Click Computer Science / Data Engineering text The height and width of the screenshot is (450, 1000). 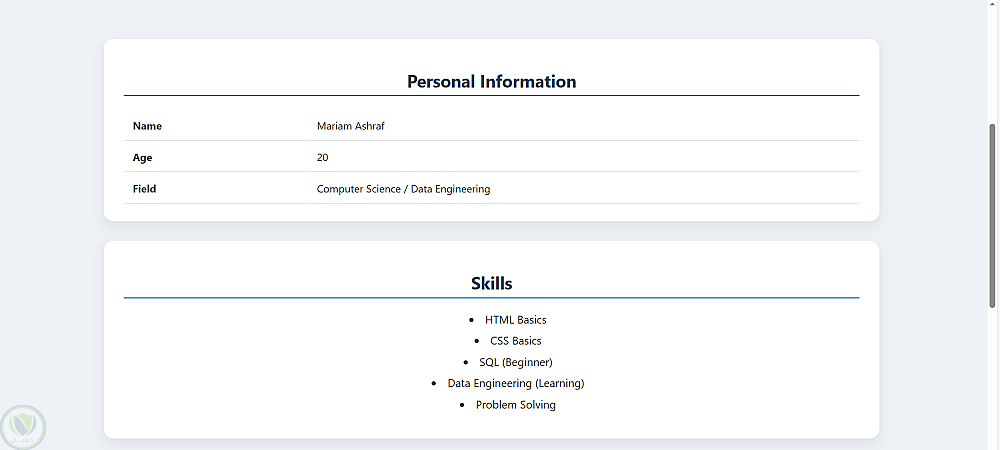(403, 189)
